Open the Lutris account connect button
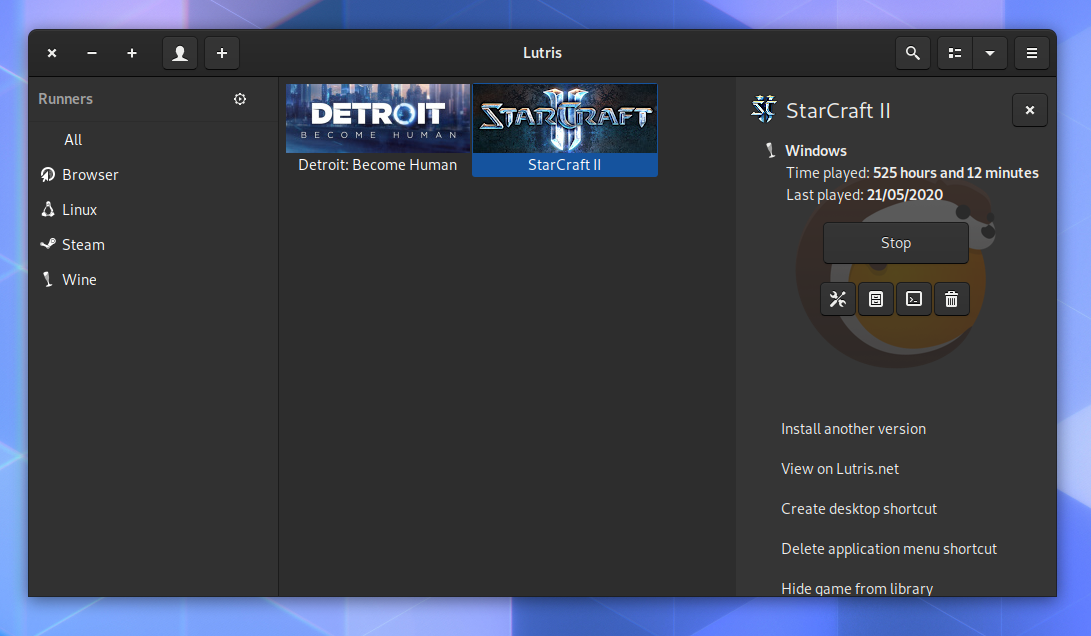The height and width of the screenshot is (636, 1091). (180, 53)
